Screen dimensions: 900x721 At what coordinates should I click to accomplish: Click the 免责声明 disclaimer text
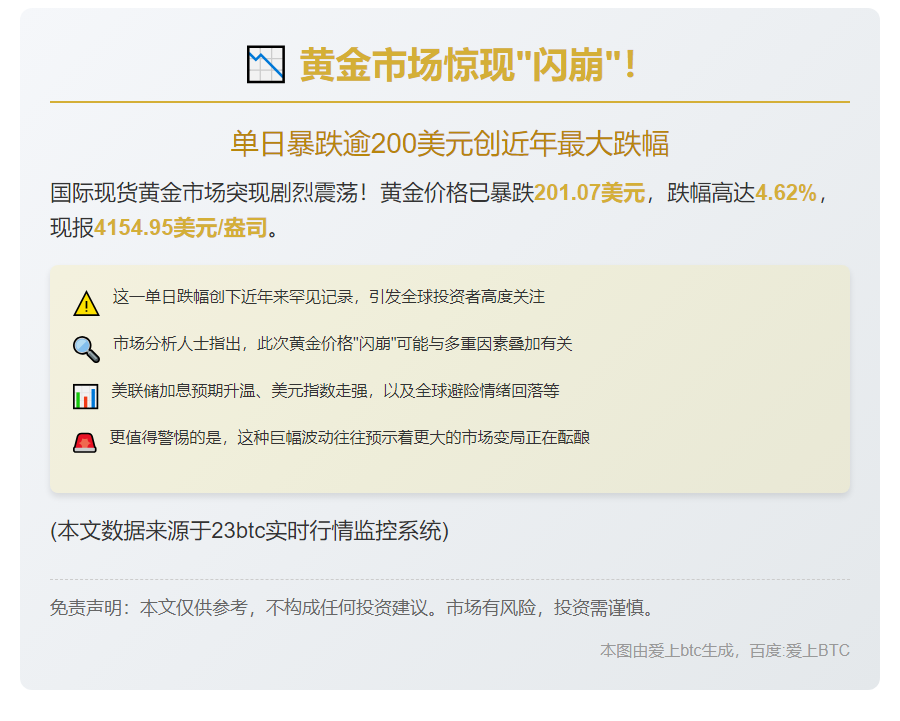point(355,608)
